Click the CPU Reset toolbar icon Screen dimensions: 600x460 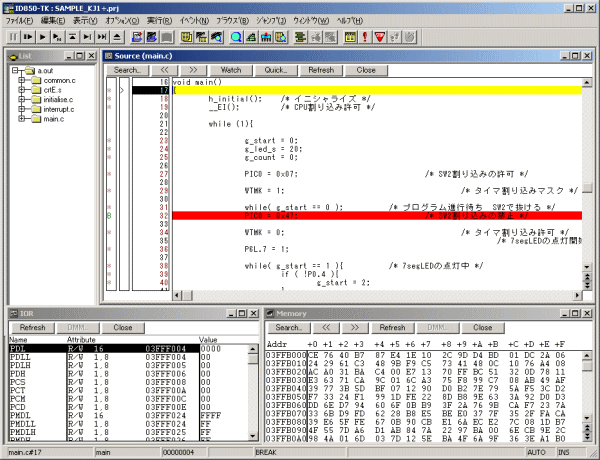[x=117, y=37]
